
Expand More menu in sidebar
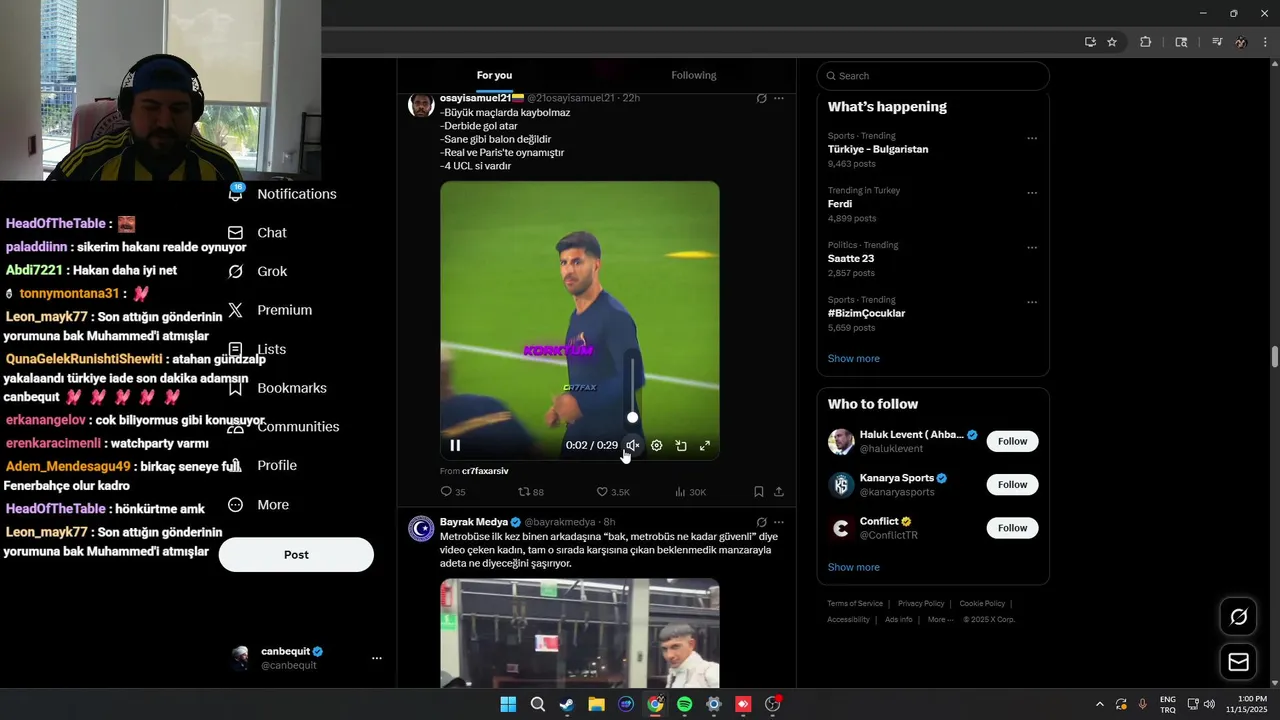coord(258,505)
